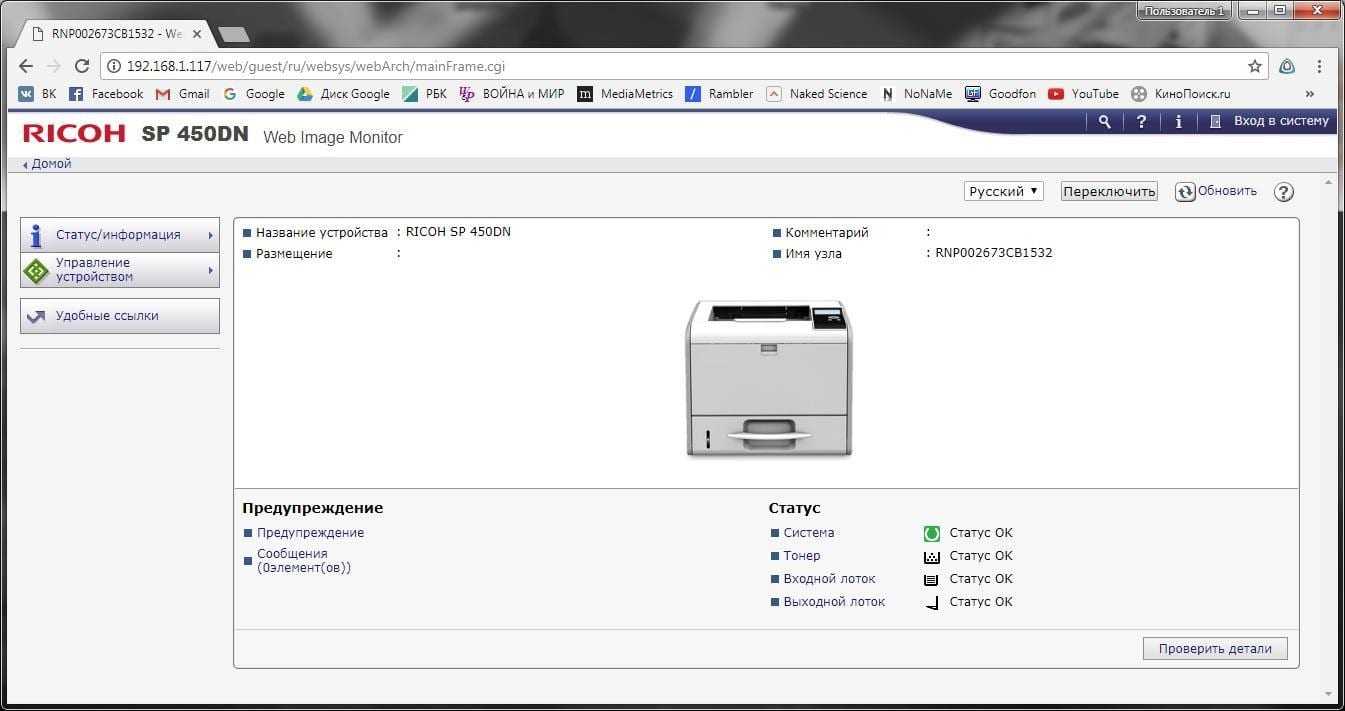Click the toner status icon
The height and width of the screenshot is (711, 1345).
point(932,557)
